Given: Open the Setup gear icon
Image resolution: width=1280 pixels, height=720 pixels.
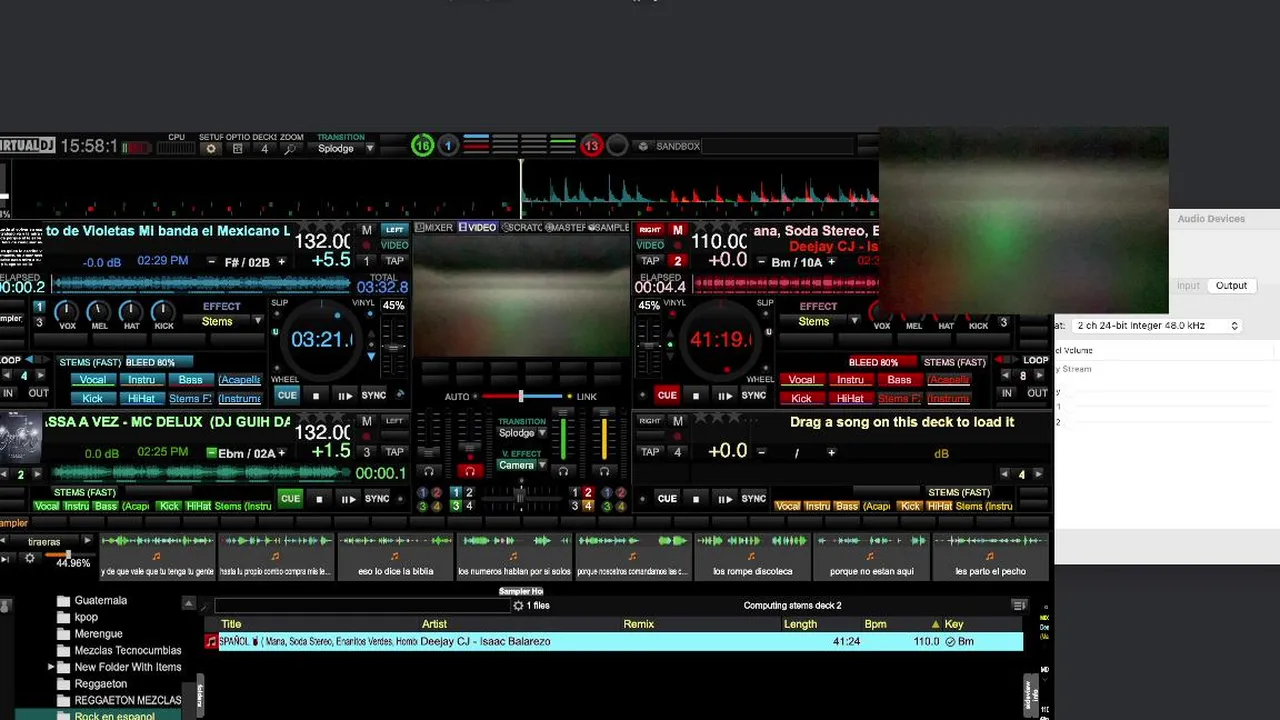Looking at the screenshot, I should pyautogui.click(x=211, y=149).
